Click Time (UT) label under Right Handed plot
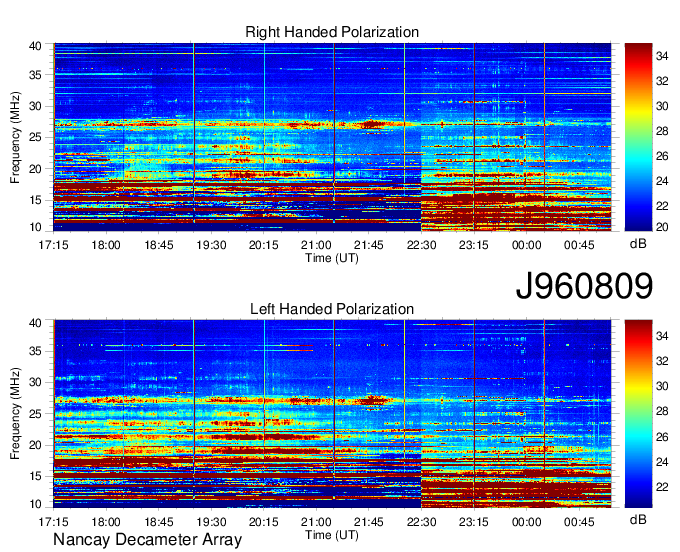This screenshot has height=552, width=680. 332,258
